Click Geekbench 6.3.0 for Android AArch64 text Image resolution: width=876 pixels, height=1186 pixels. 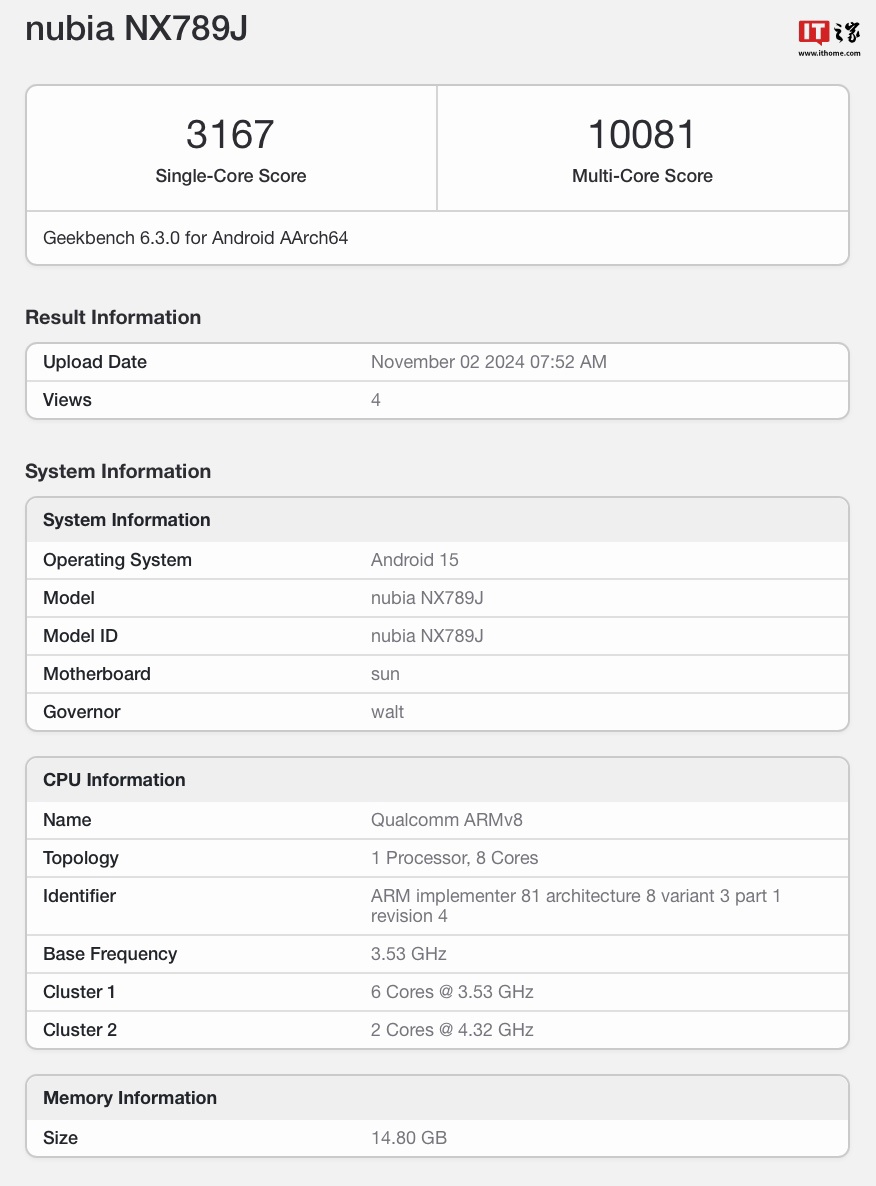(195, 238)
